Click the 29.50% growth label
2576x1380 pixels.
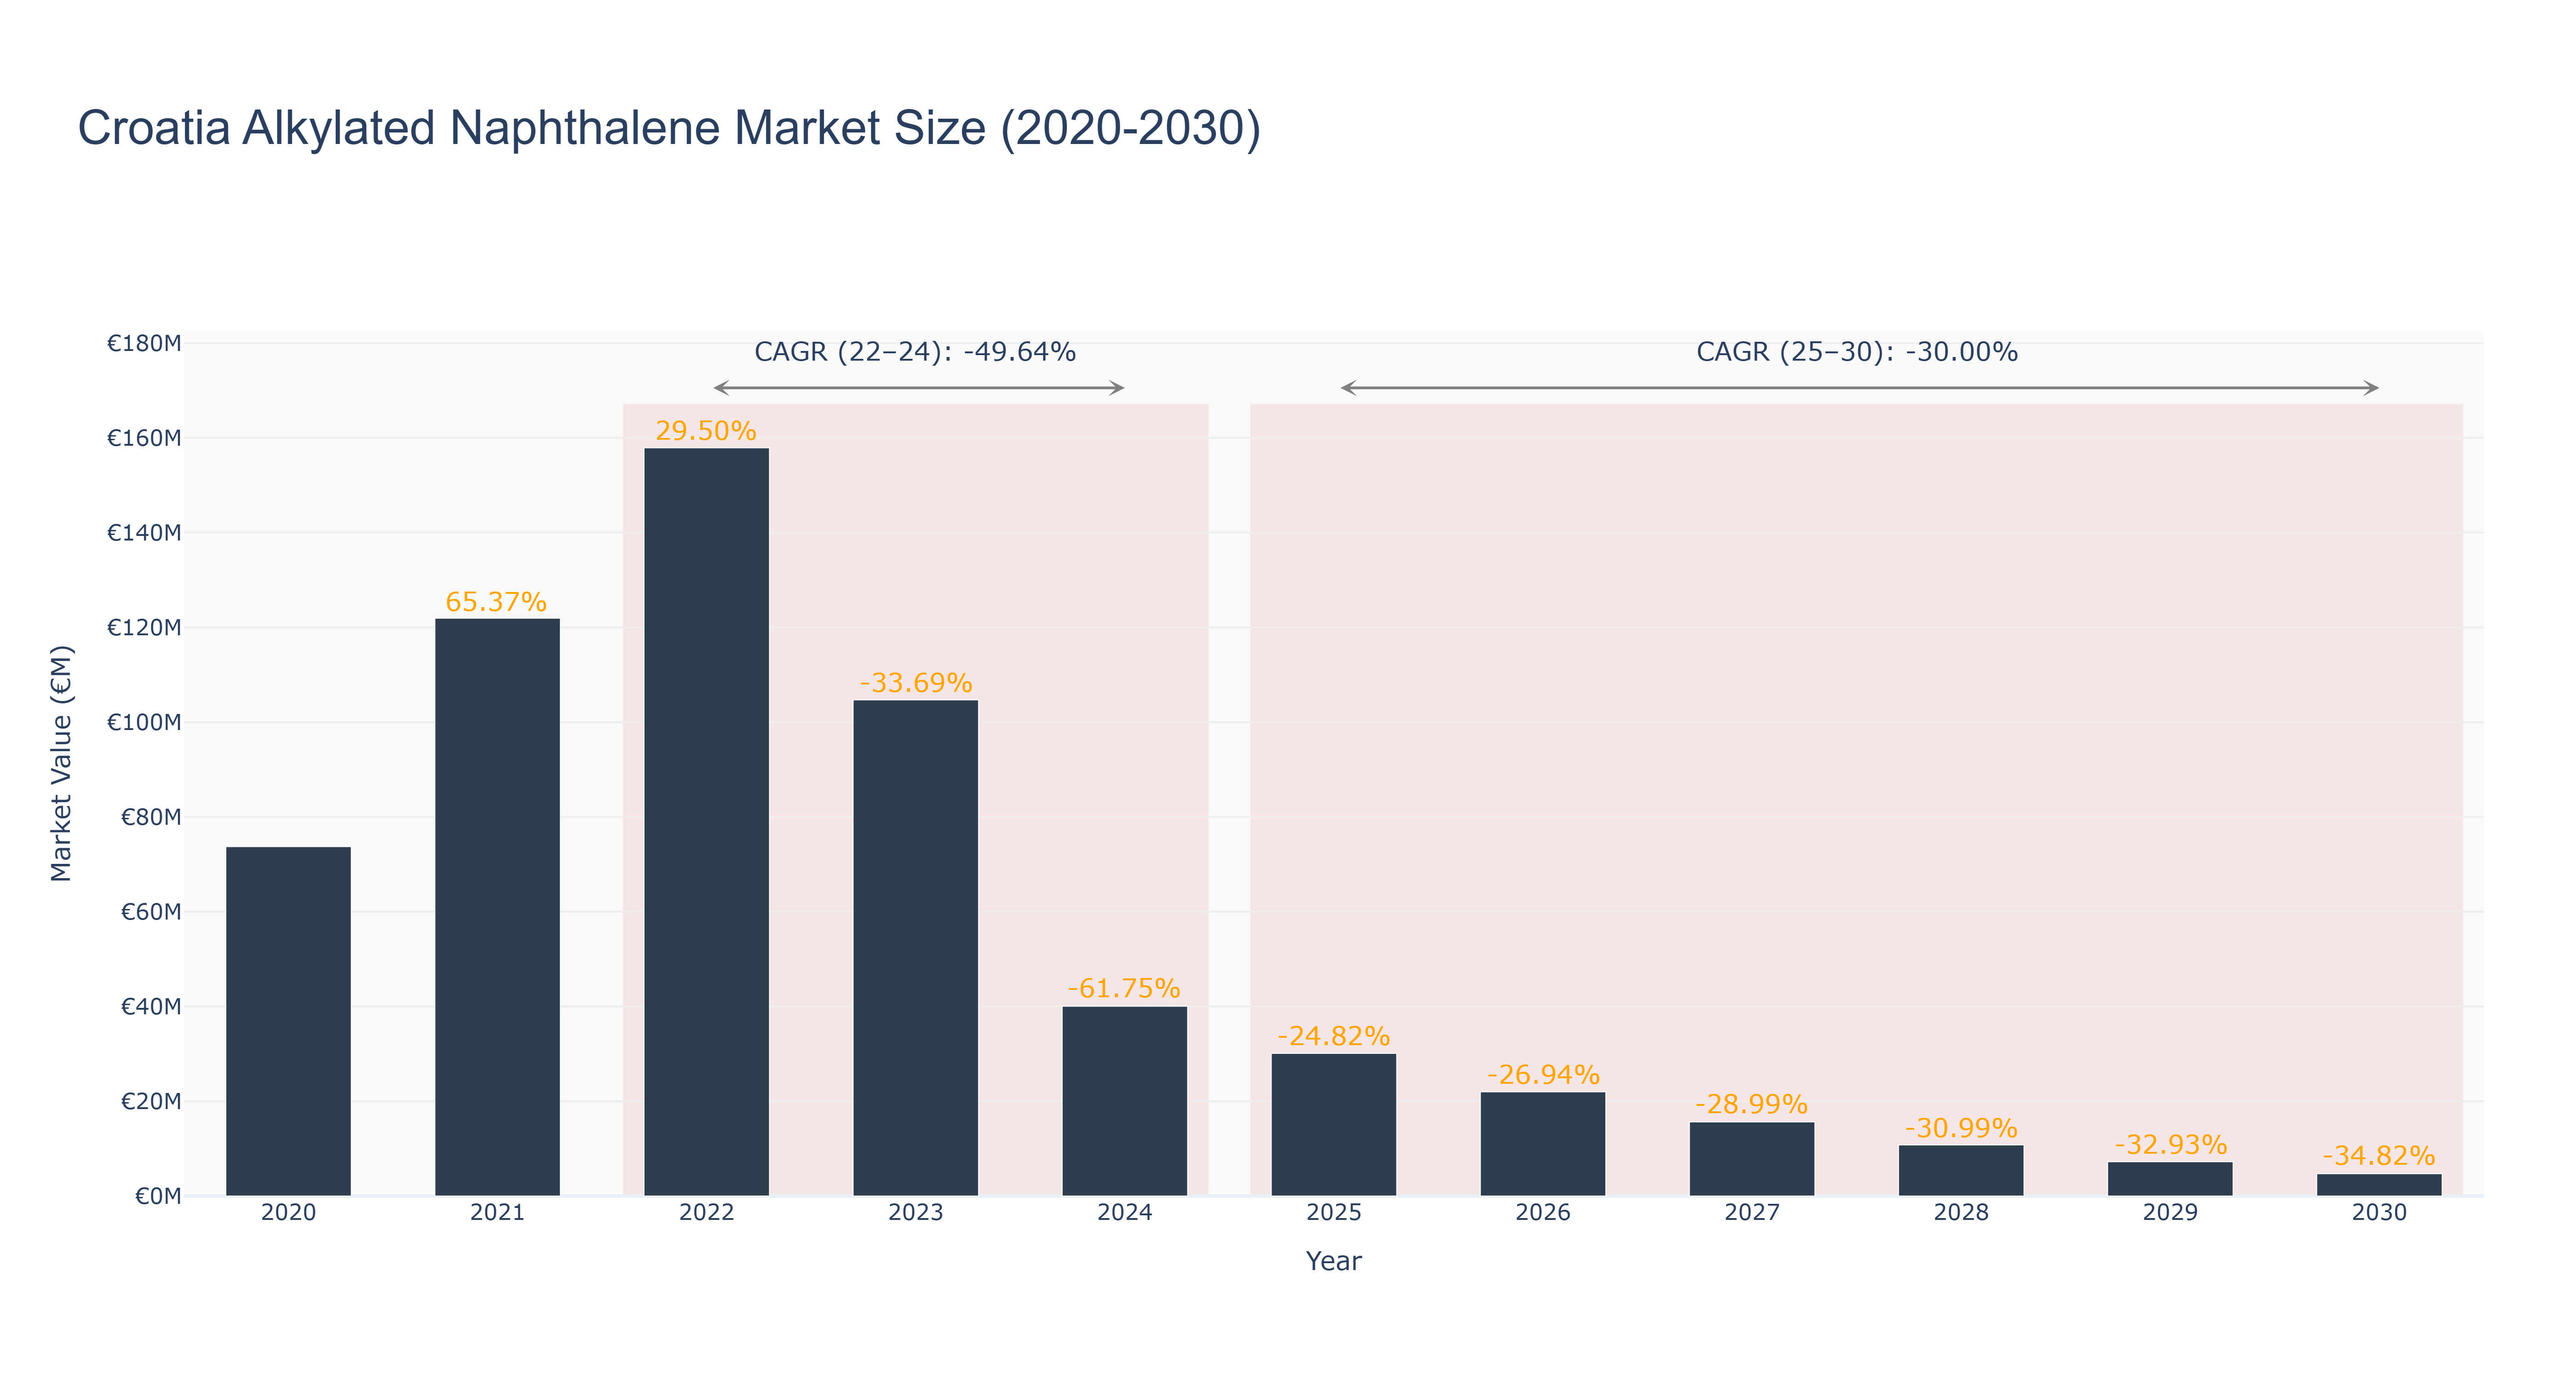coord(706,431)
